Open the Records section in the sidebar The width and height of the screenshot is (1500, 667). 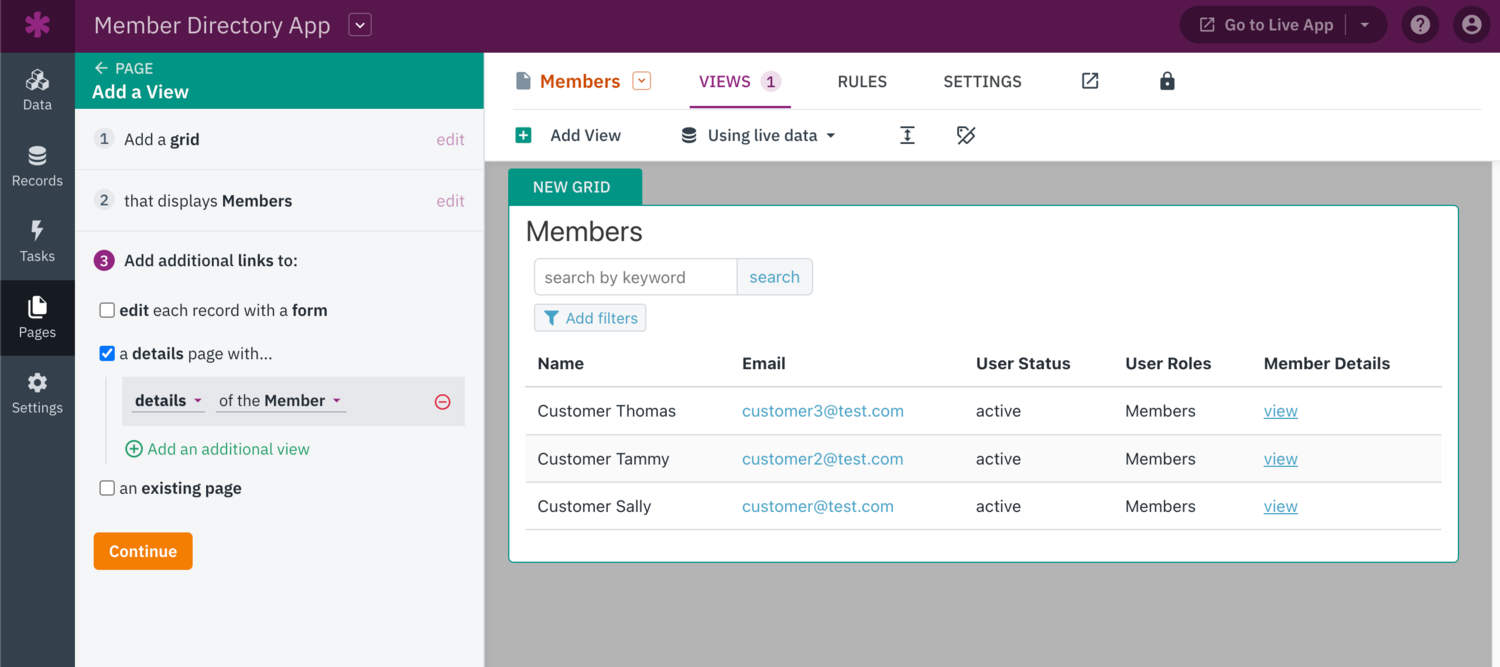coord(37,165)
